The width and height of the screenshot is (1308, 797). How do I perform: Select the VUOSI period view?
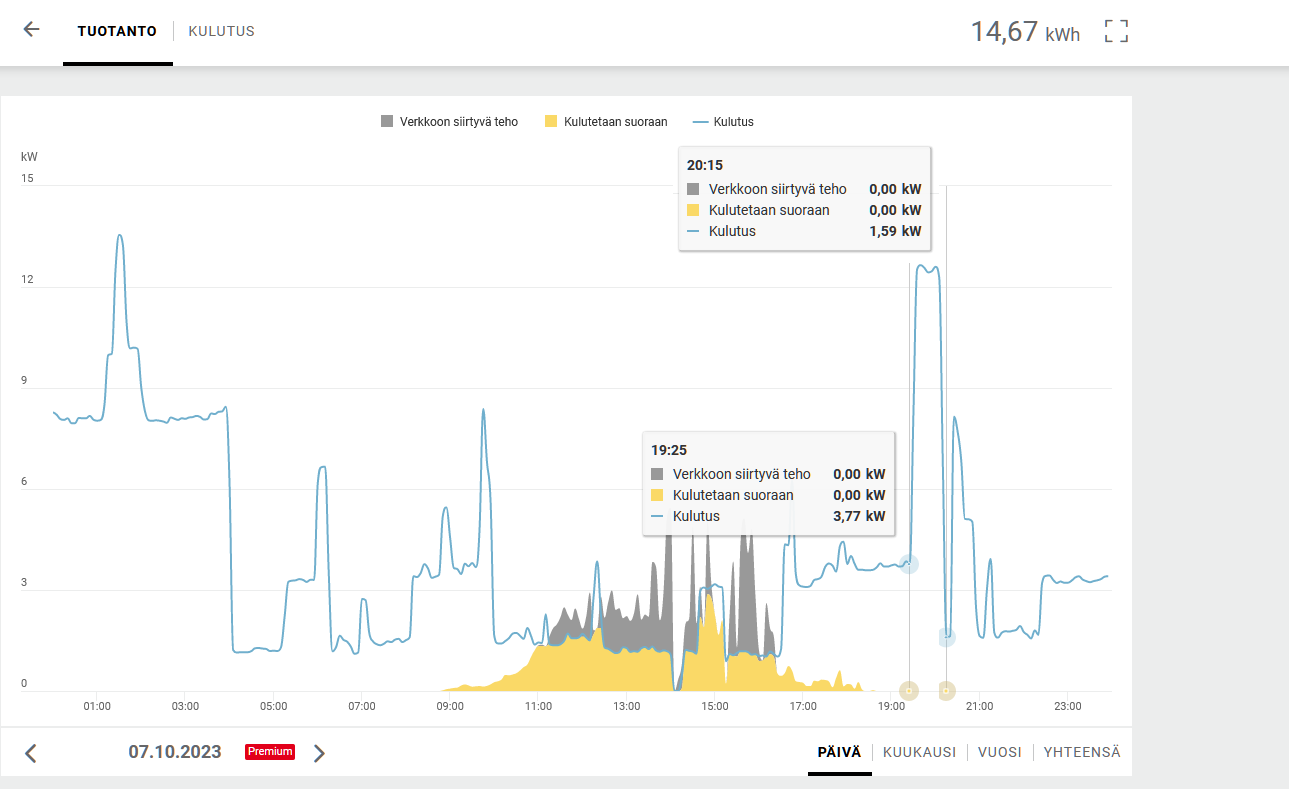pyautogui.click(x=999, y=752)
